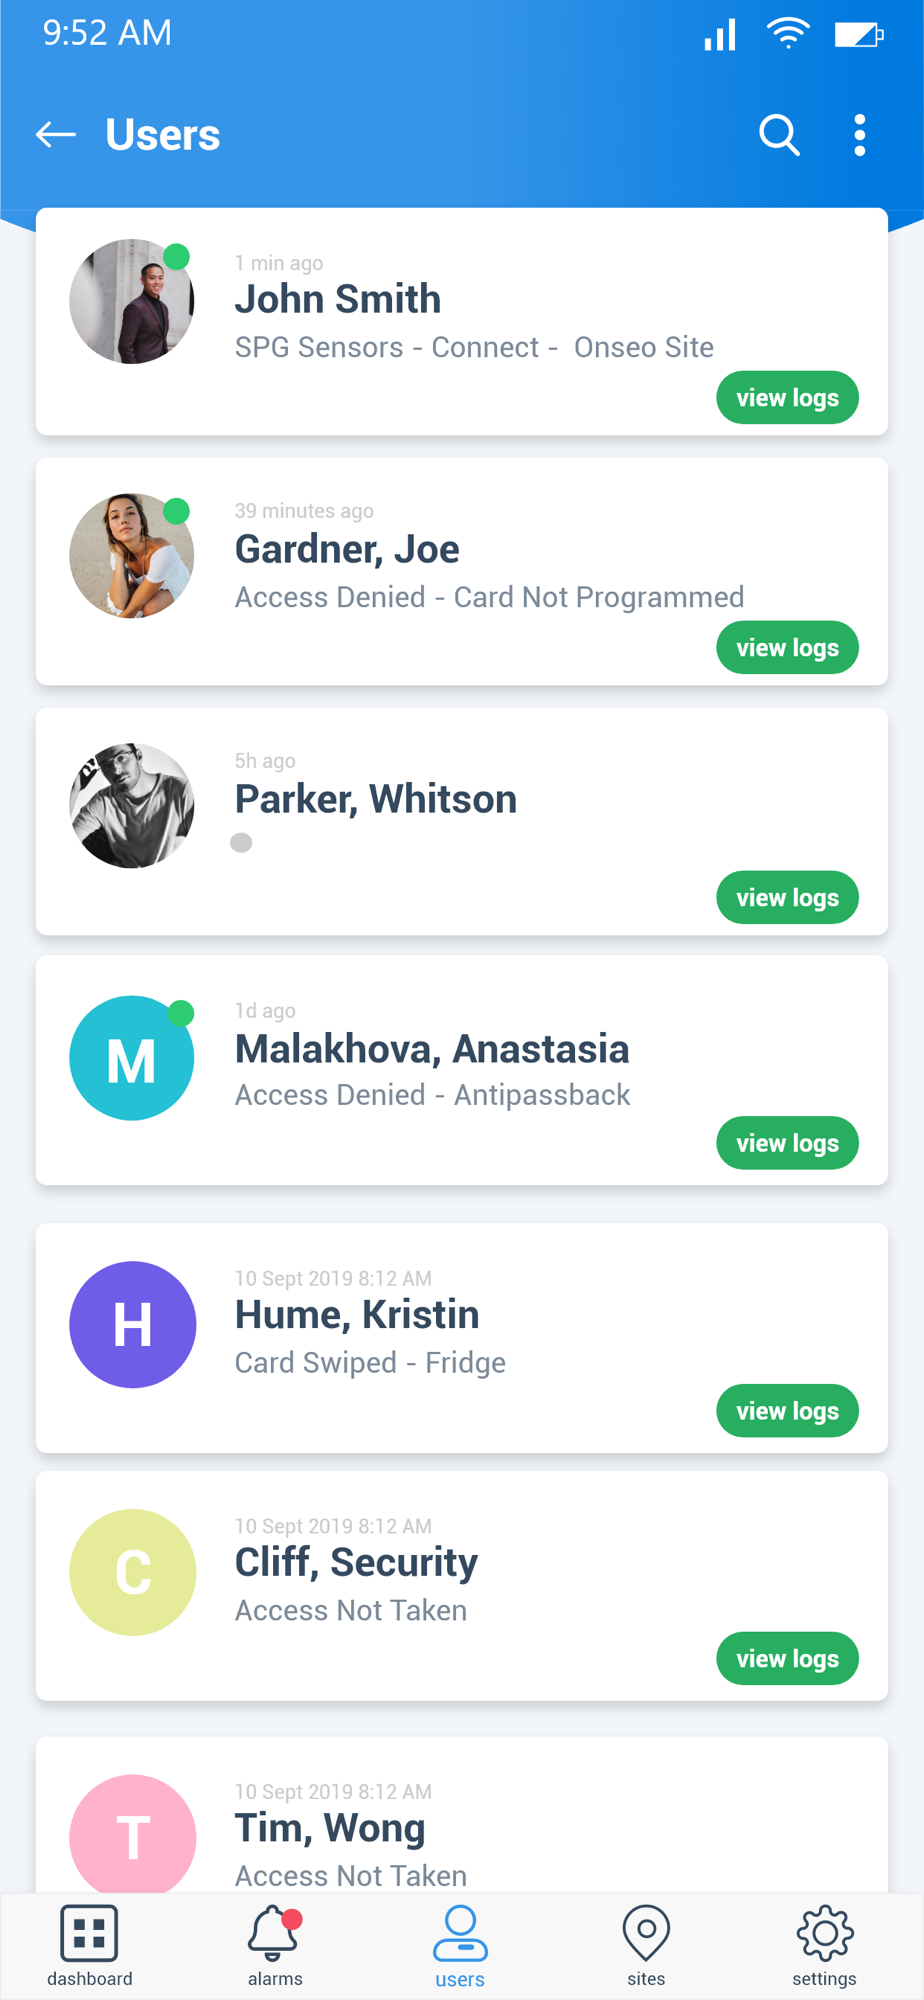Viewport: 924px width, 2000px height.
Task: Open the sites location pin
Action: 646,1946
